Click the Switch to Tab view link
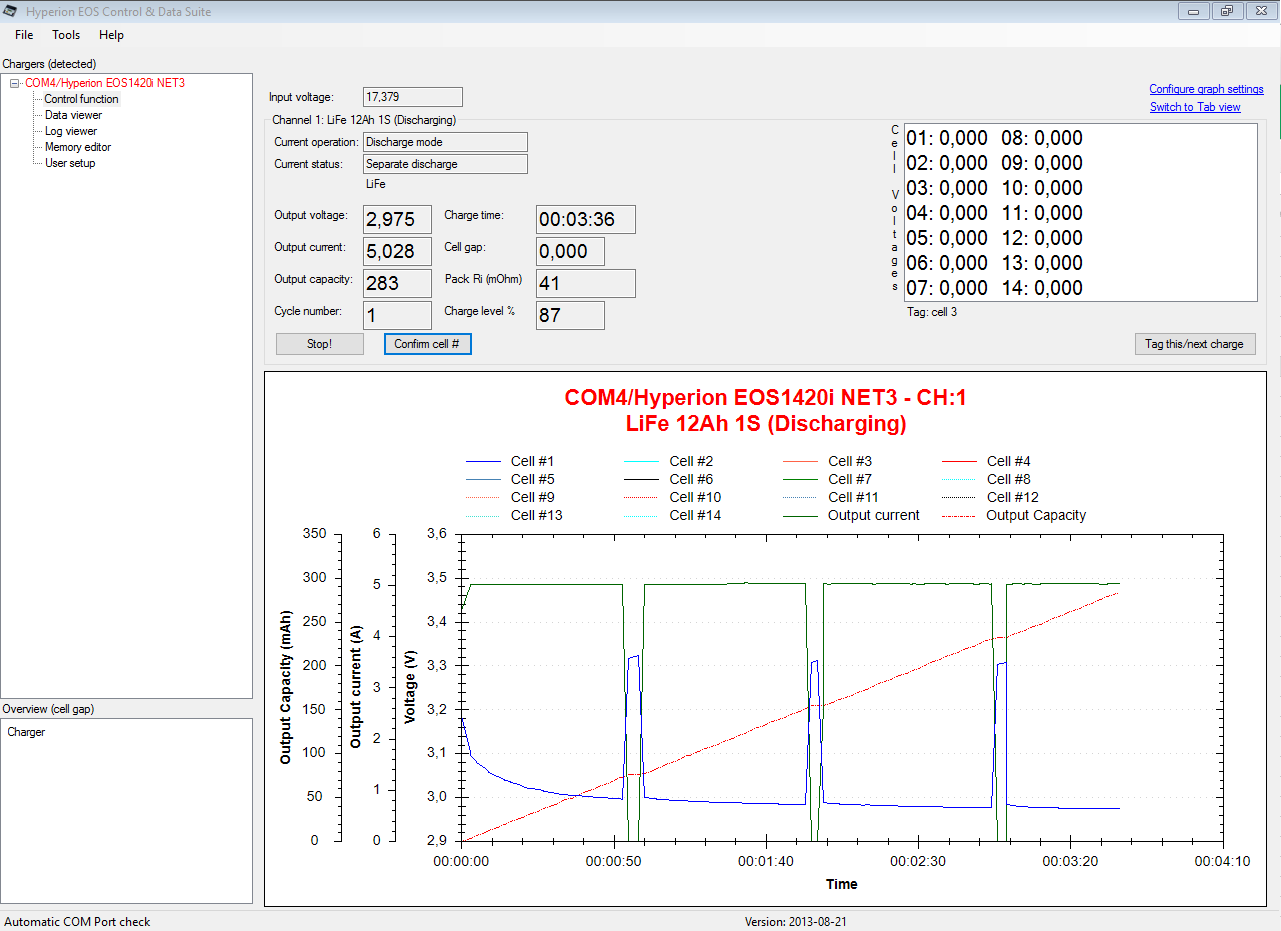This screenshot has width=1281, height=931. 1195,107
